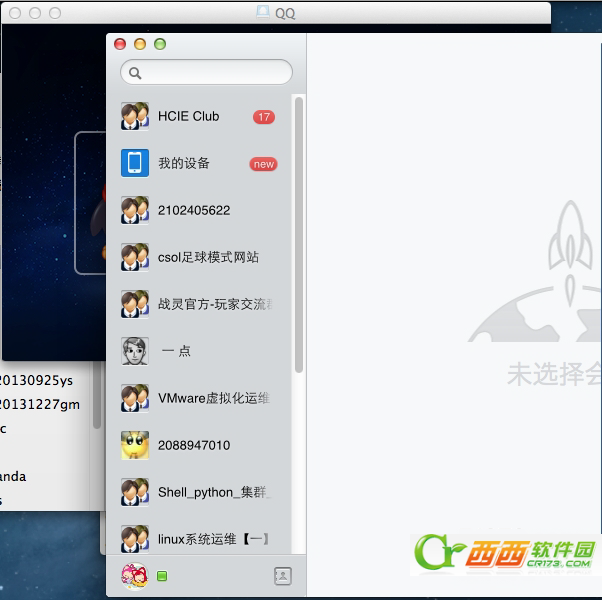Viewport: 602px width, 600px height.
Task: Minimize the chat window with the yellow button
Action: point(140,44)
